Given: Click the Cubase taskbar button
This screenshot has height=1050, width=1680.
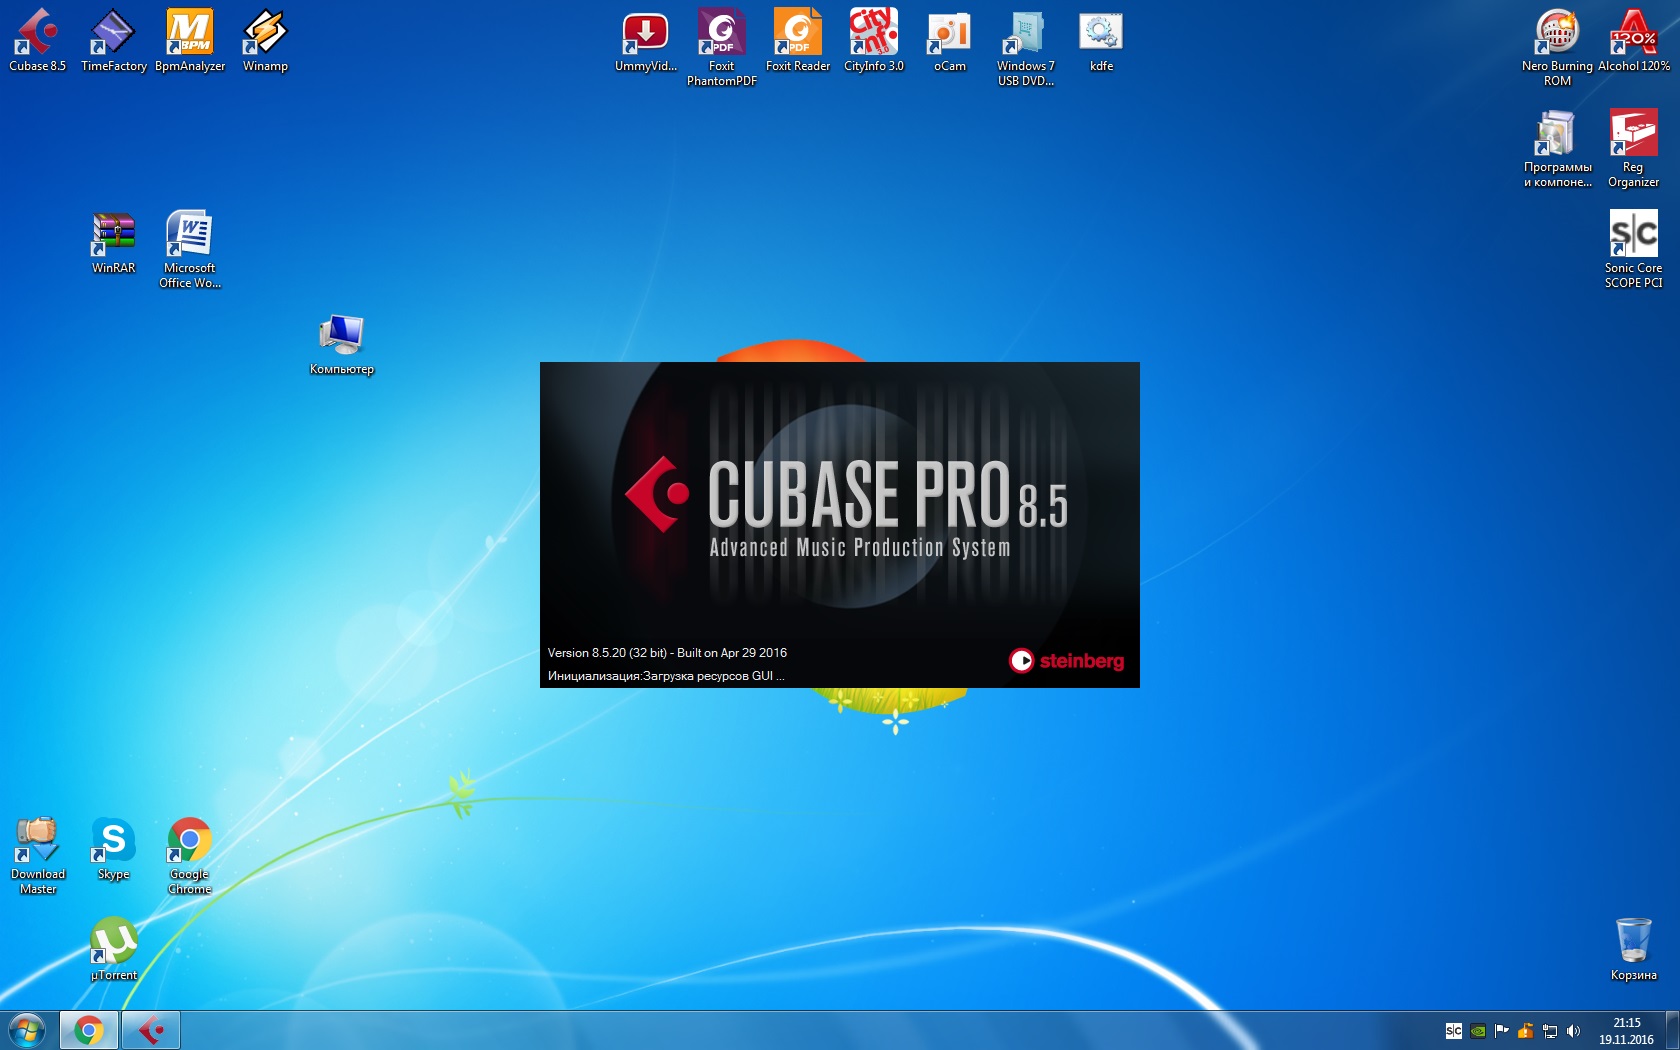Looking at the screenshot, I should click(151, 1030).
